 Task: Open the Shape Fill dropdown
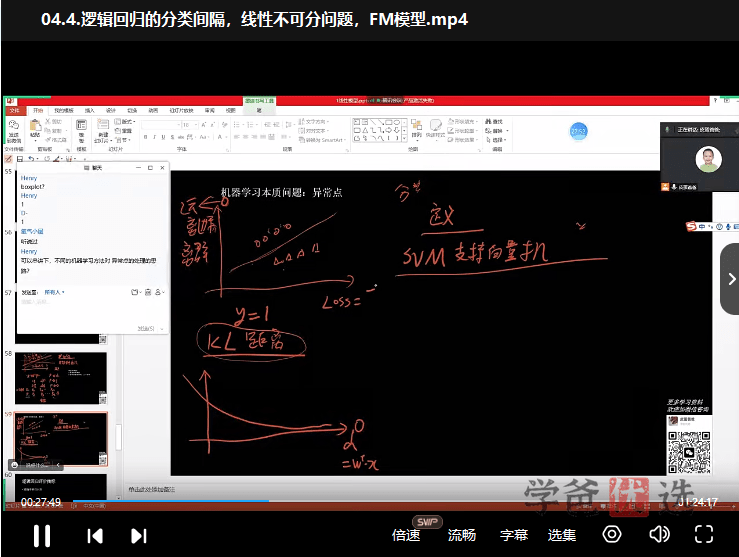pos(462,122)
